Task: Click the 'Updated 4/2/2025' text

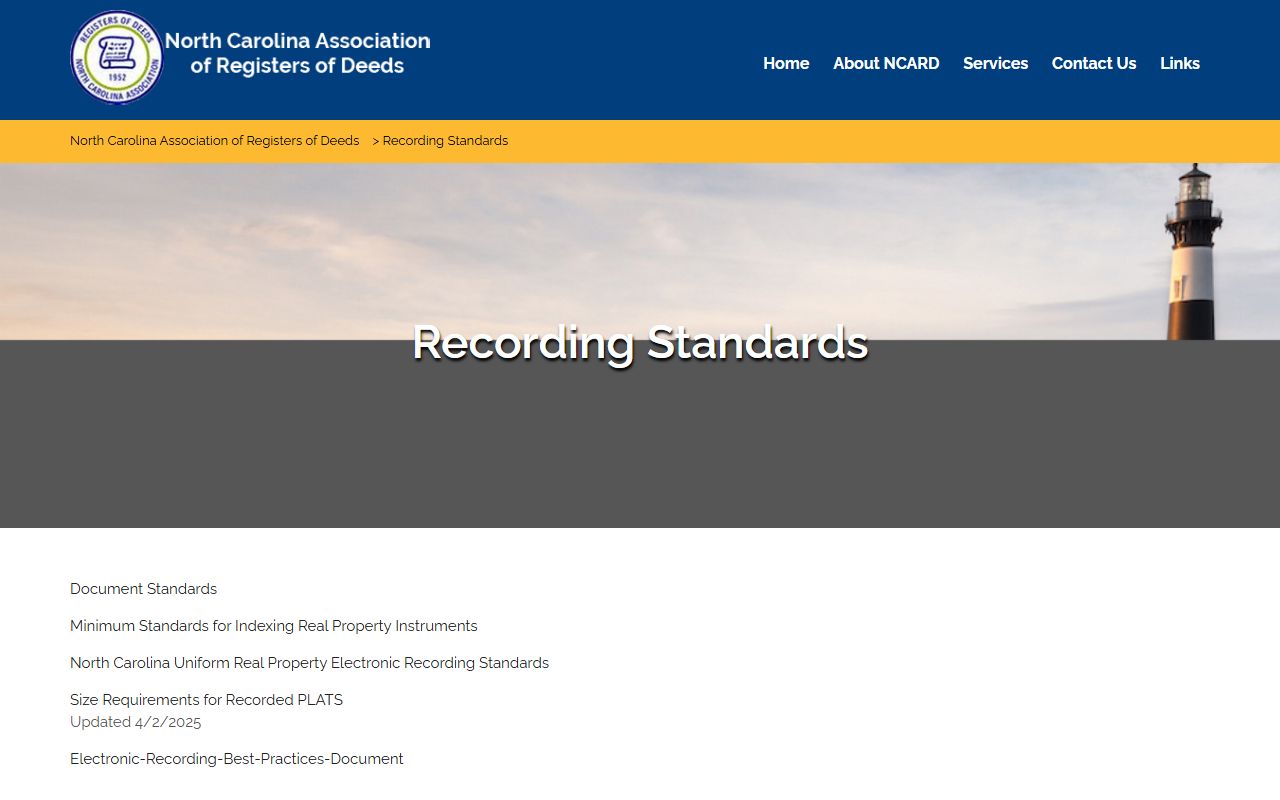Action: (135, 722)
